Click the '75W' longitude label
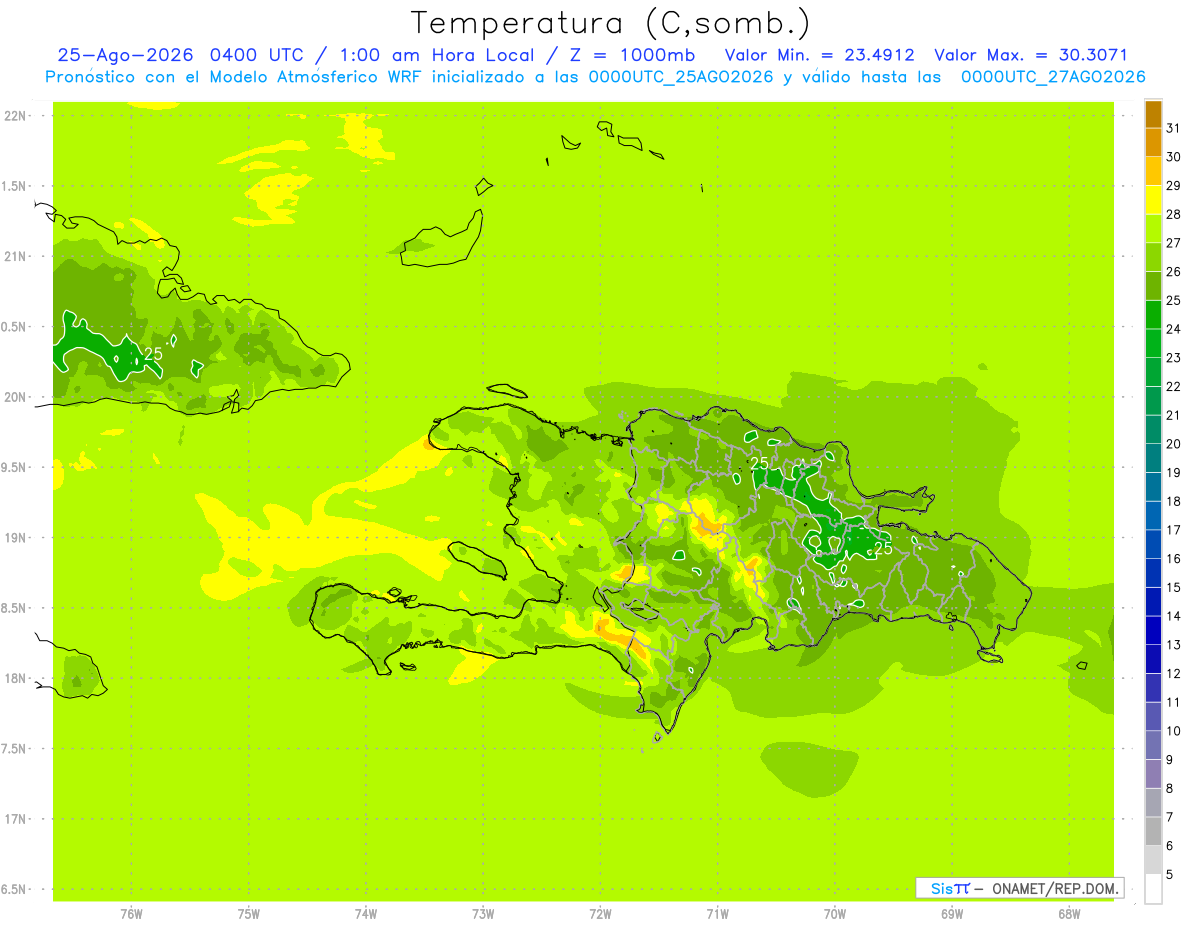 point(248,914)
